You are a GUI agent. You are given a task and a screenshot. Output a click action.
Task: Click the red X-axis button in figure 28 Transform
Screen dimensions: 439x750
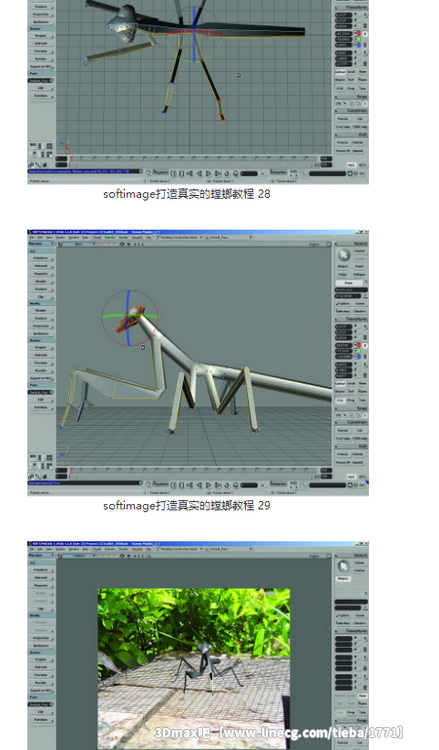[359, 33]
